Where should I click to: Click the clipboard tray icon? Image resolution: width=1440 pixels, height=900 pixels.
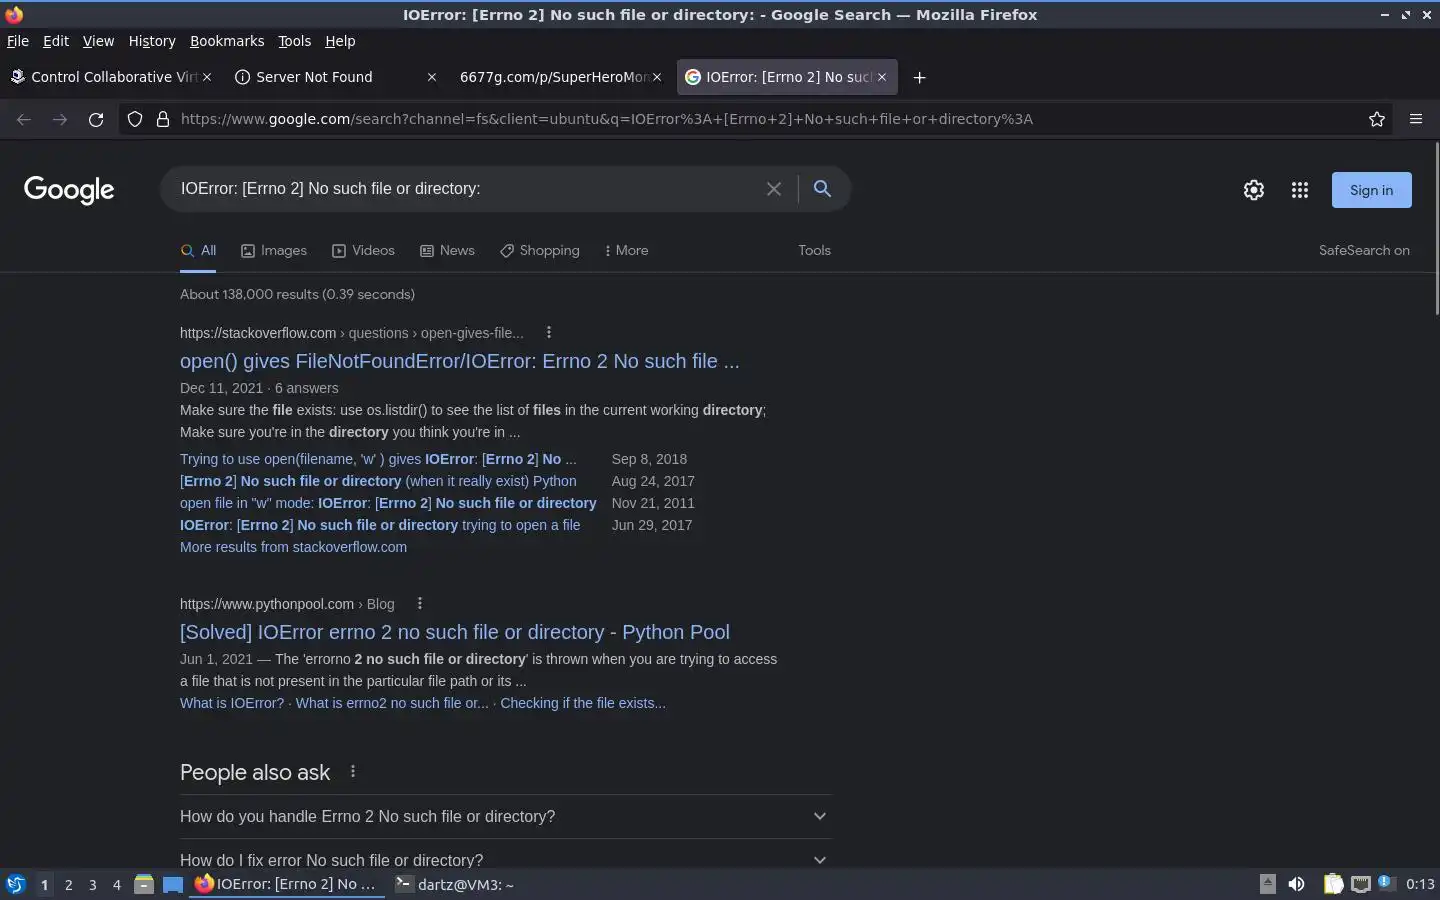click(1333, 884)
